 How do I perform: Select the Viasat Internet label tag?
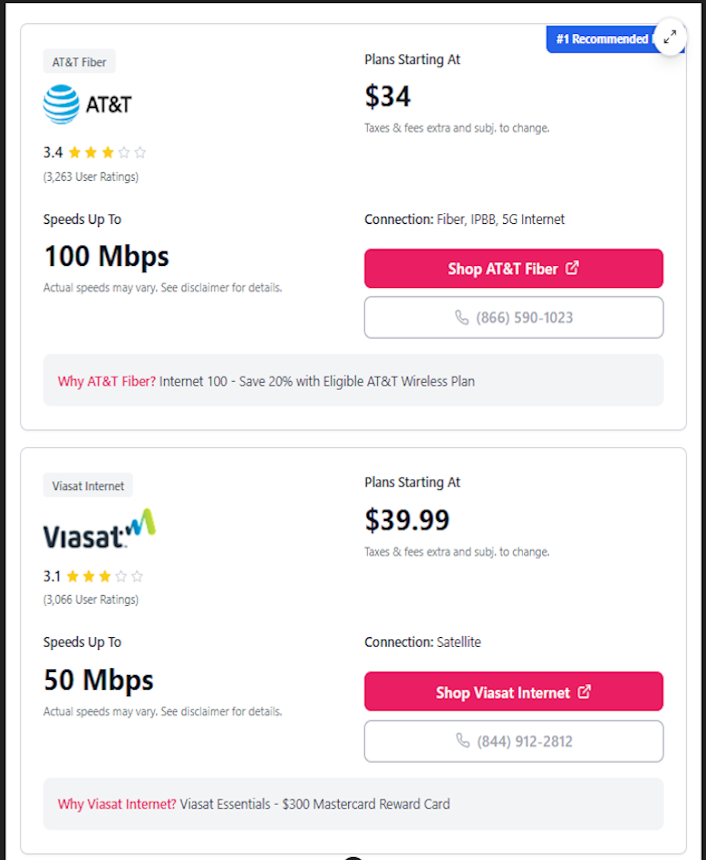(x=87, y=485)
